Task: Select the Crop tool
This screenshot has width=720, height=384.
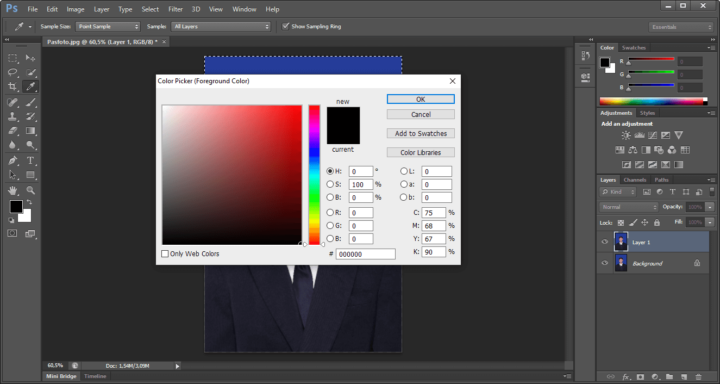Action: tap(13, 86)
